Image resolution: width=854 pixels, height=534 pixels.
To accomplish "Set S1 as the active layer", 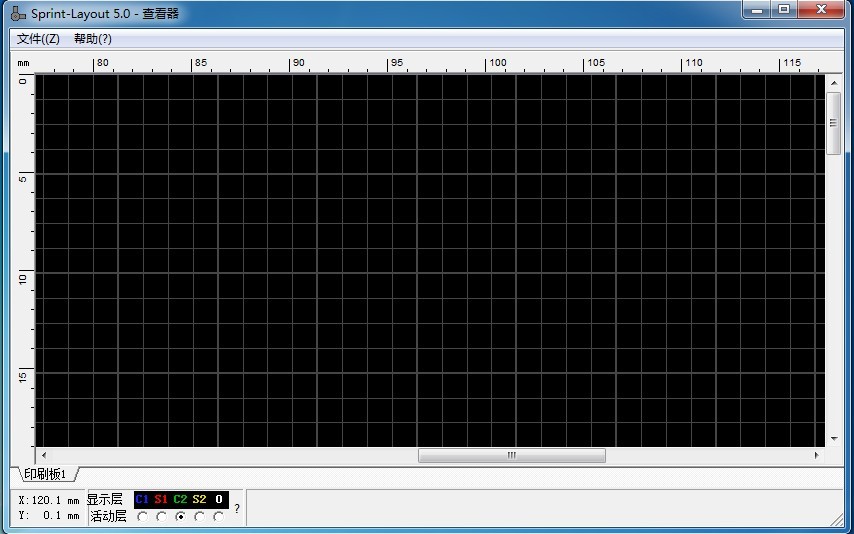I will tap(161, 517).
